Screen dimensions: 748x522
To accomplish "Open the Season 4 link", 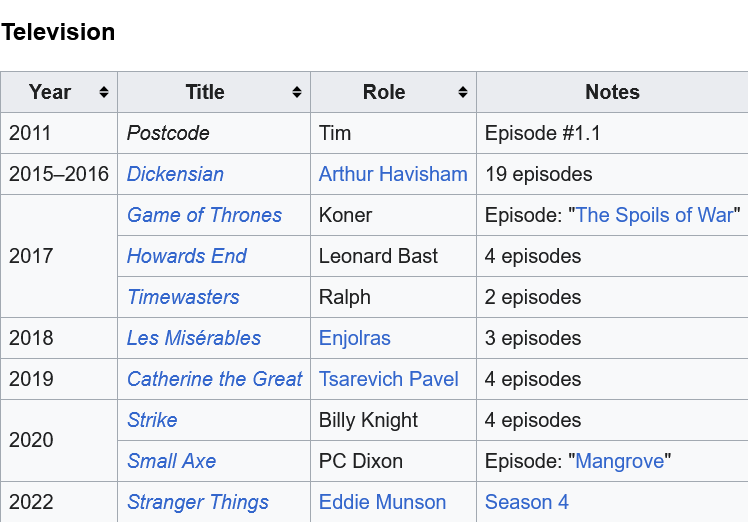I will 526,502.
